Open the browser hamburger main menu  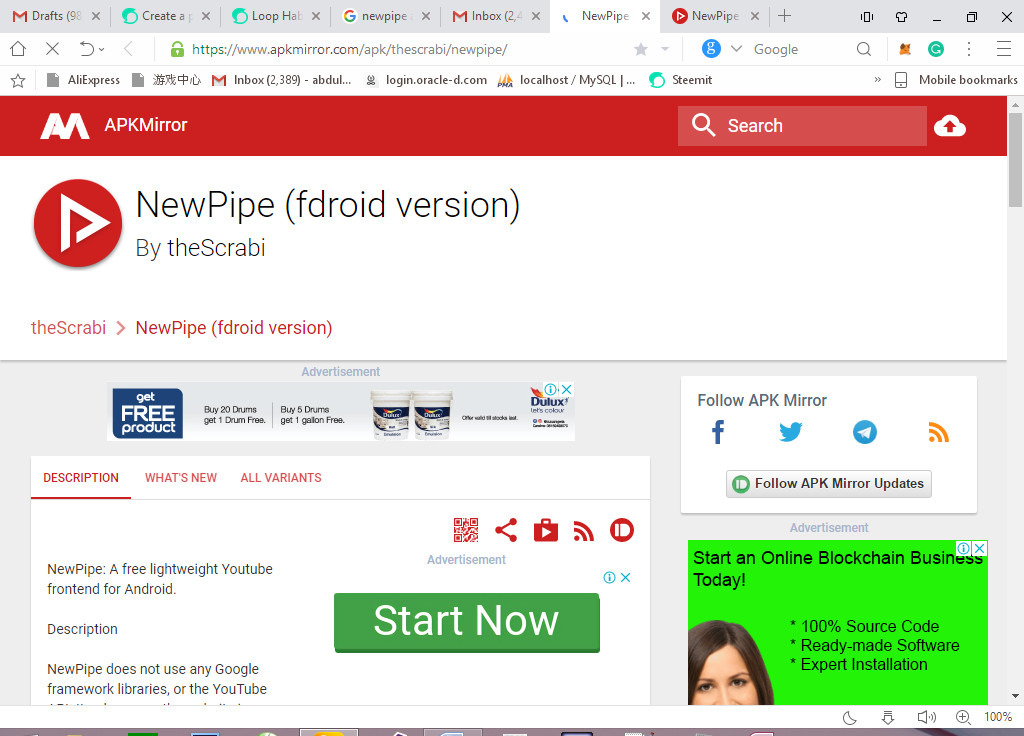(1004, 49)
